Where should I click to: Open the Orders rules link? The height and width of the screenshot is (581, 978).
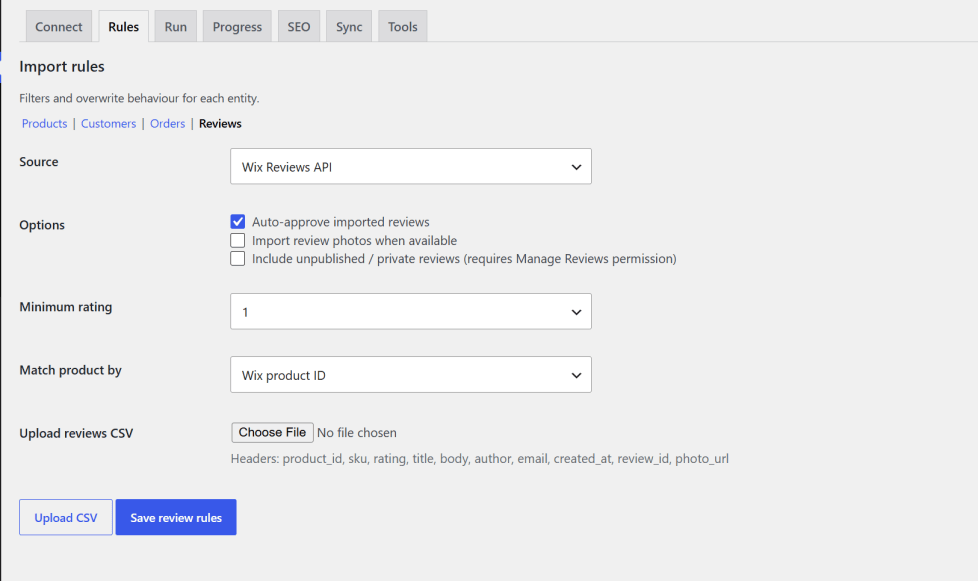[167, 123]
